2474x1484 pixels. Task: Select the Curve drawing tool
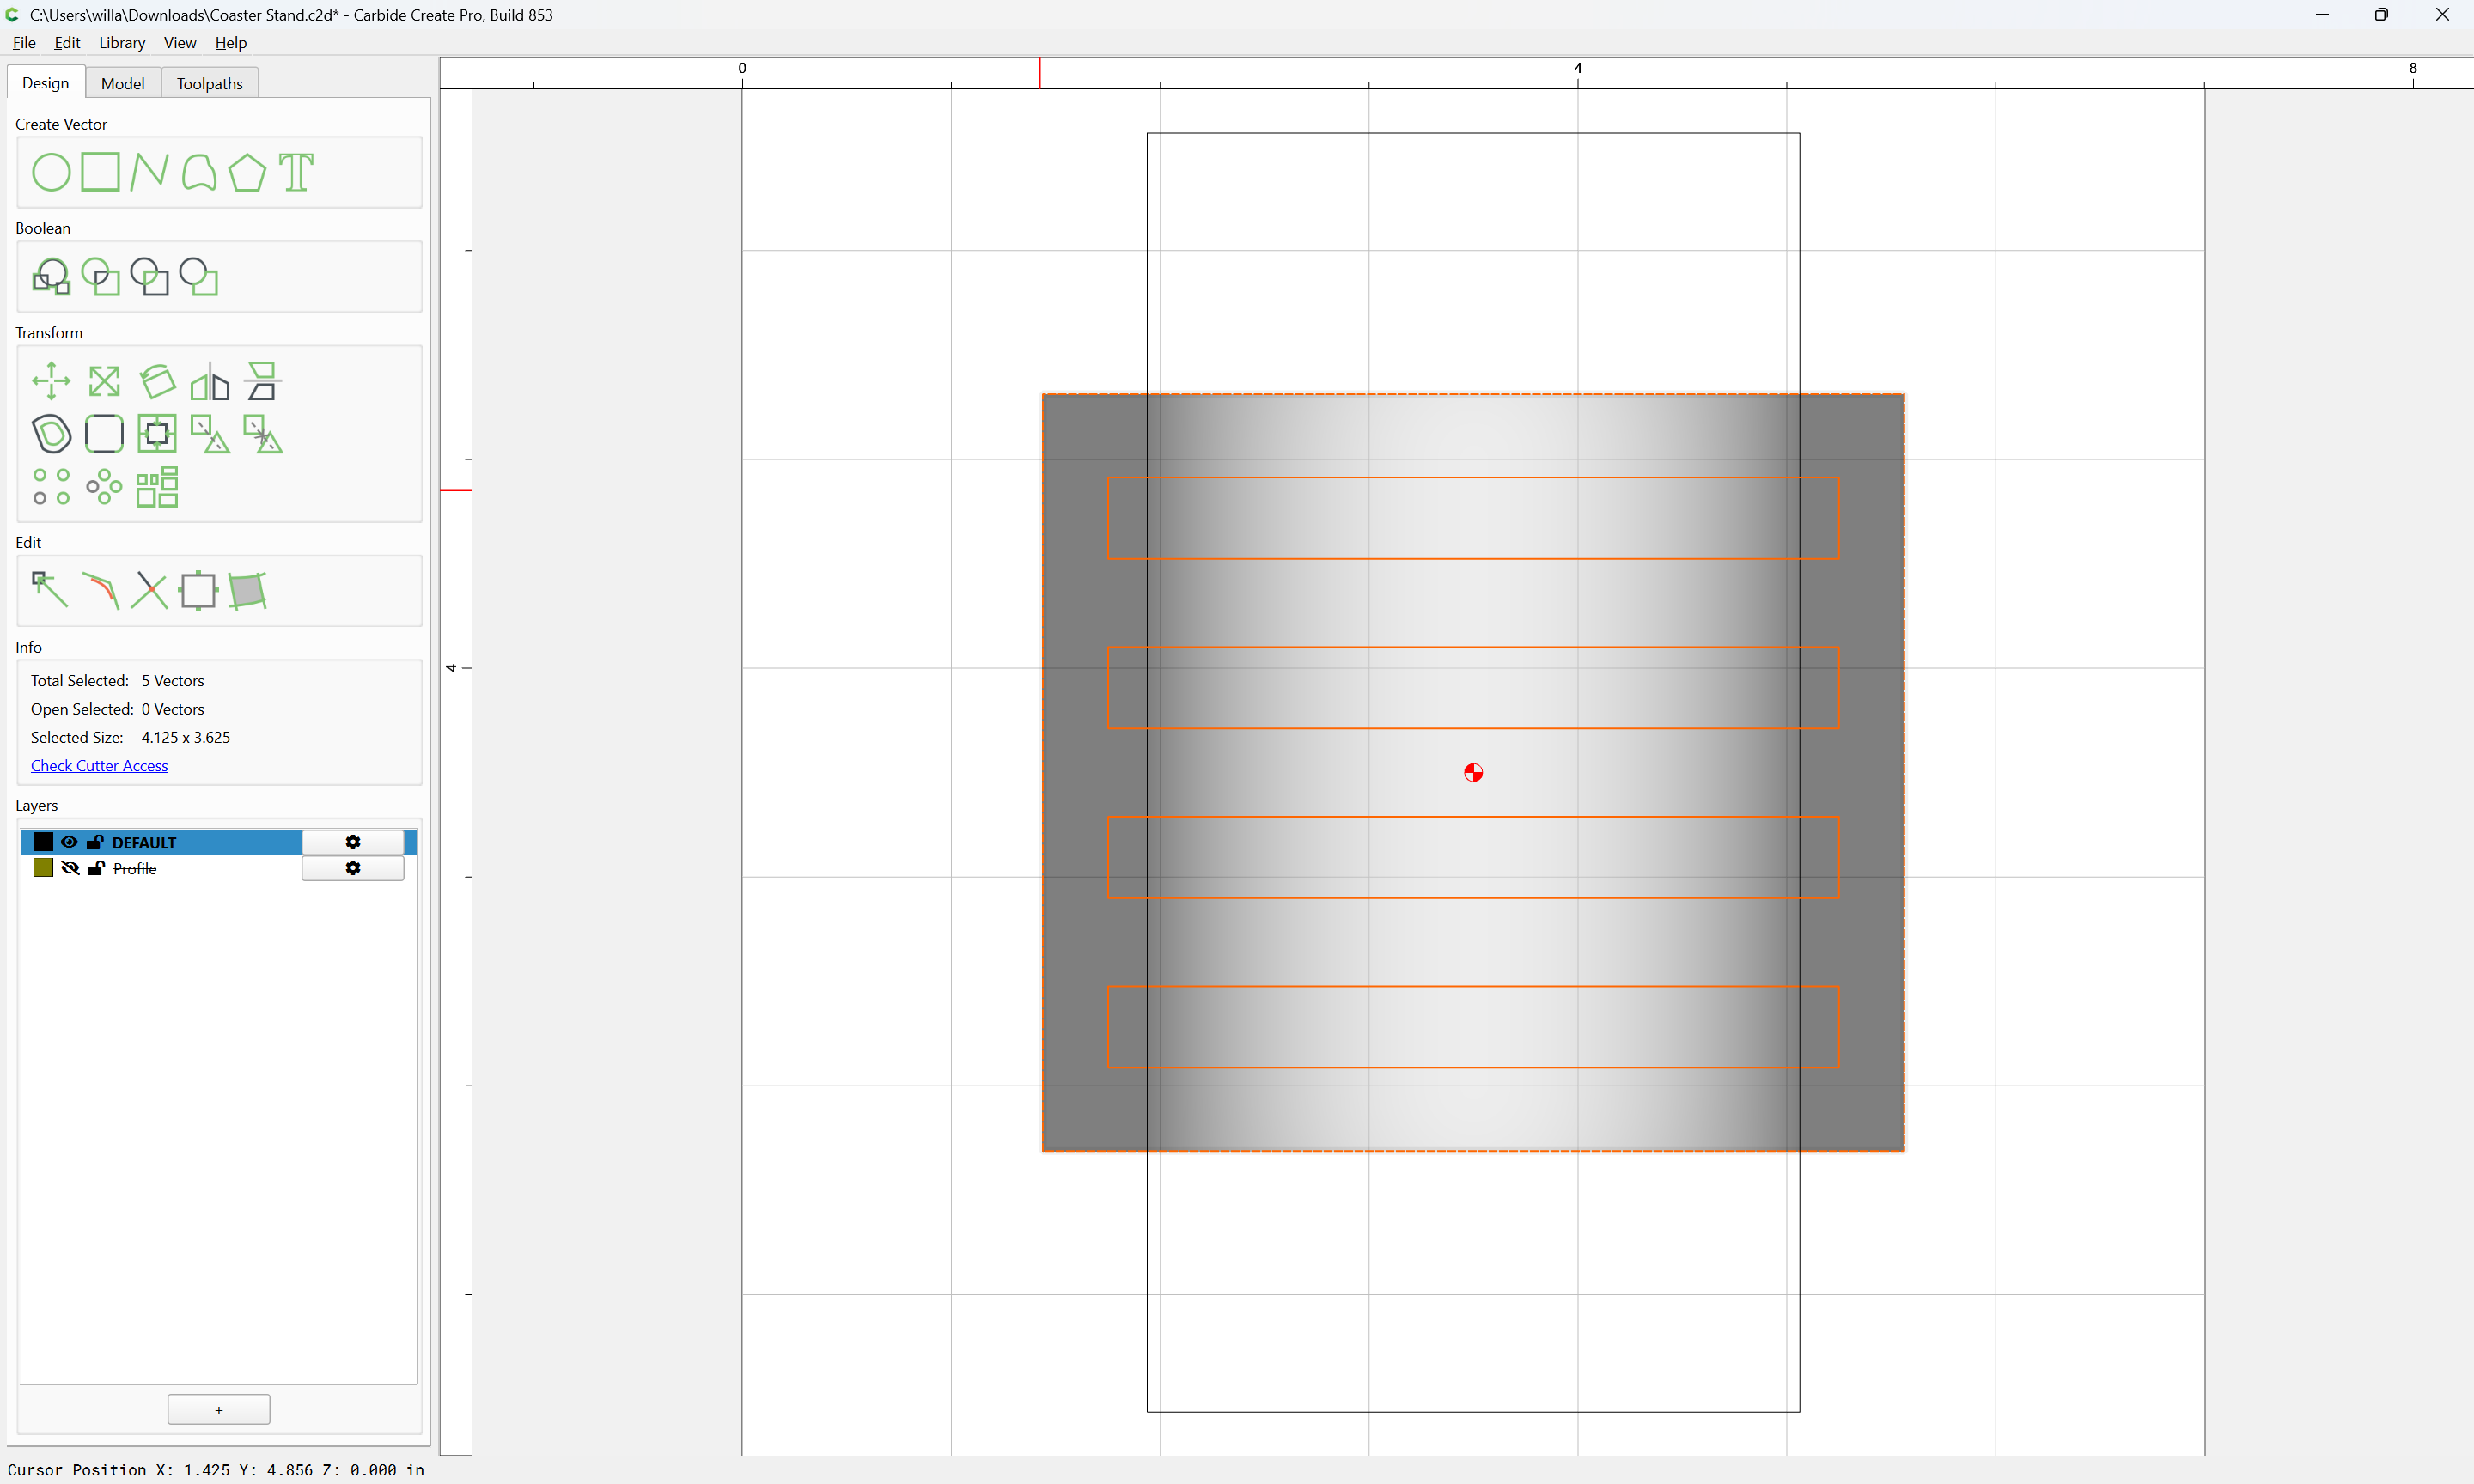click(x=199, y=172)
